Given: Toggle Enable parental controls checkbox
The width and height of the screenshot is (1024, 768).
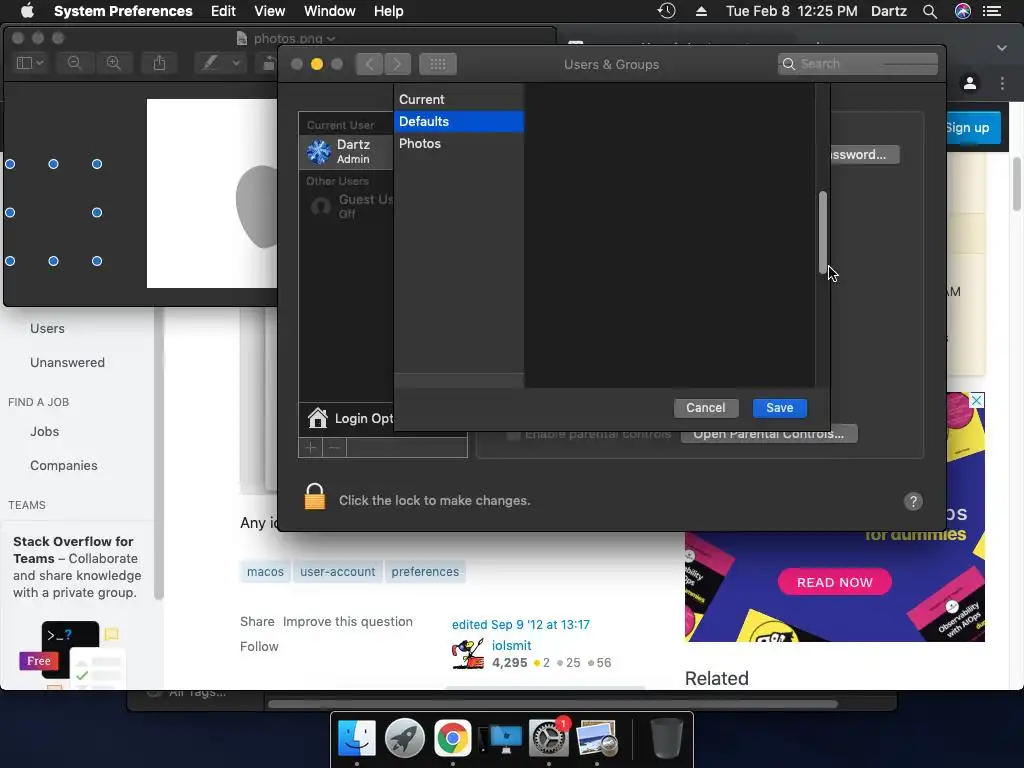Looking at the screenshot, I should (515, 434).
